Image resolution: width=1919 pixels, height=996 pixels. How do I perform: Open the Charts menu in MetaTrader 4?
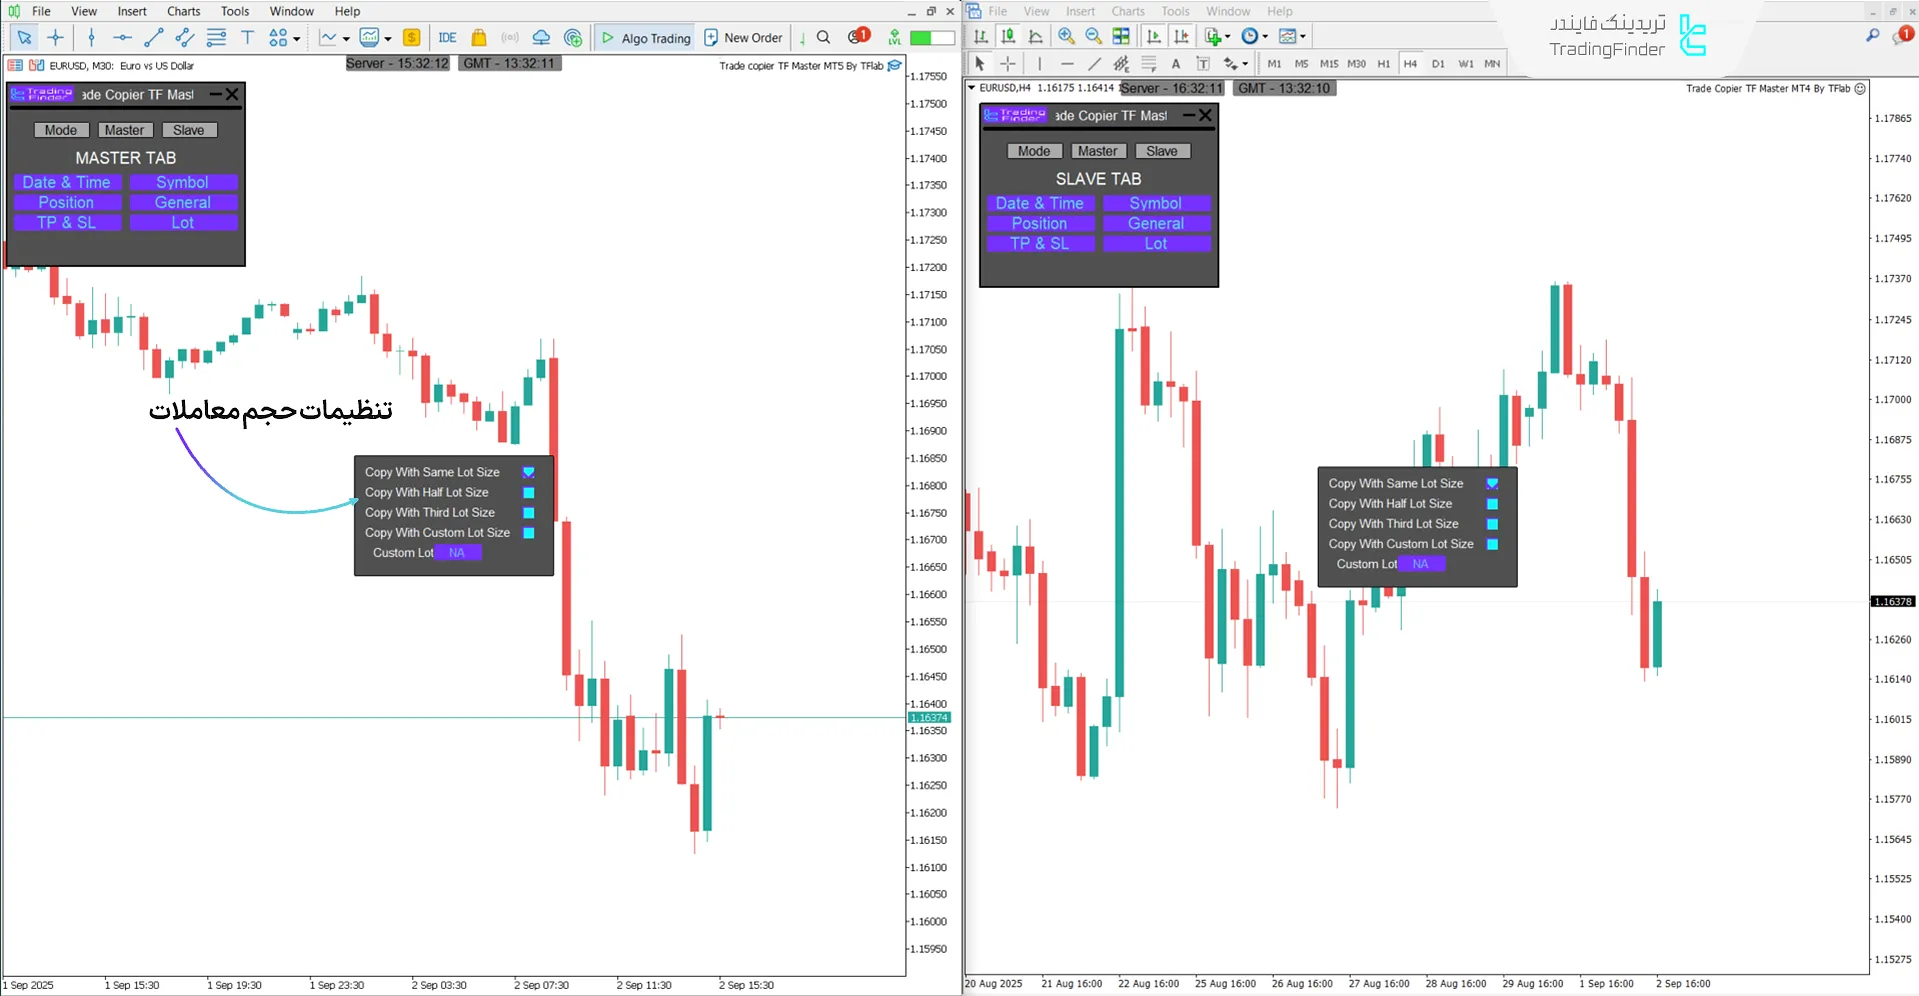1127,11
